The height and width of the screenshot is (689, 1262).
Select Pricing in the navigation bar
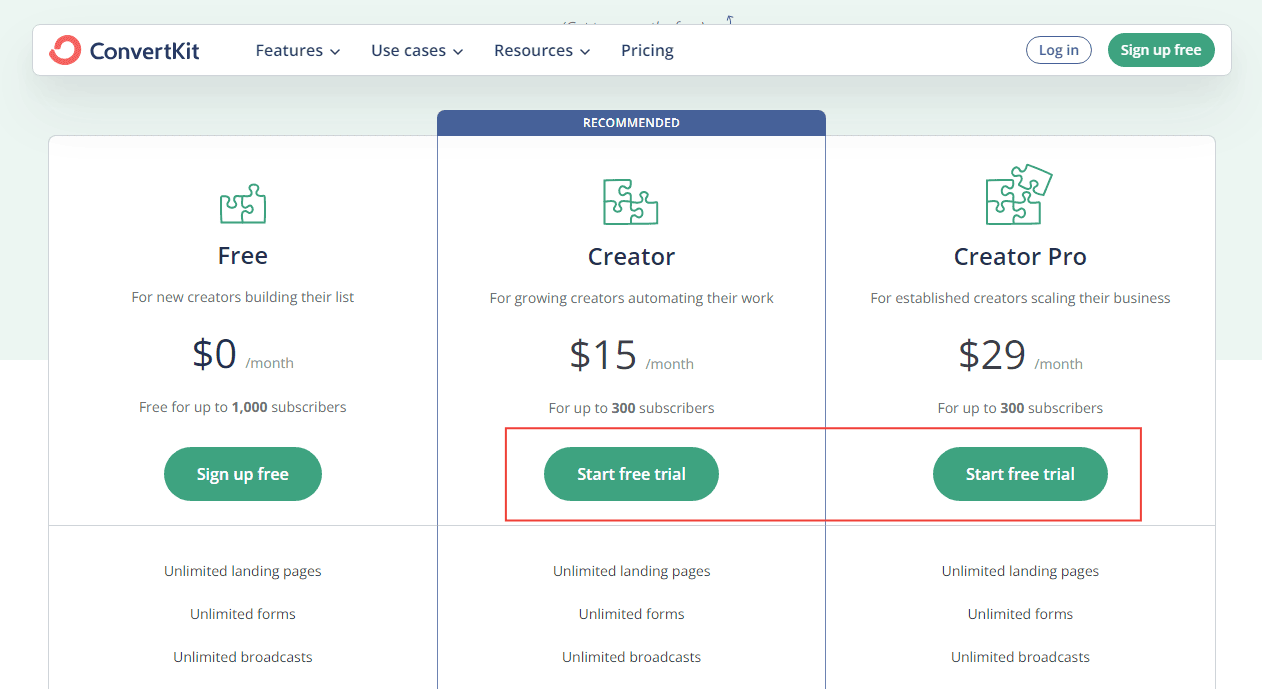(646, 50)
